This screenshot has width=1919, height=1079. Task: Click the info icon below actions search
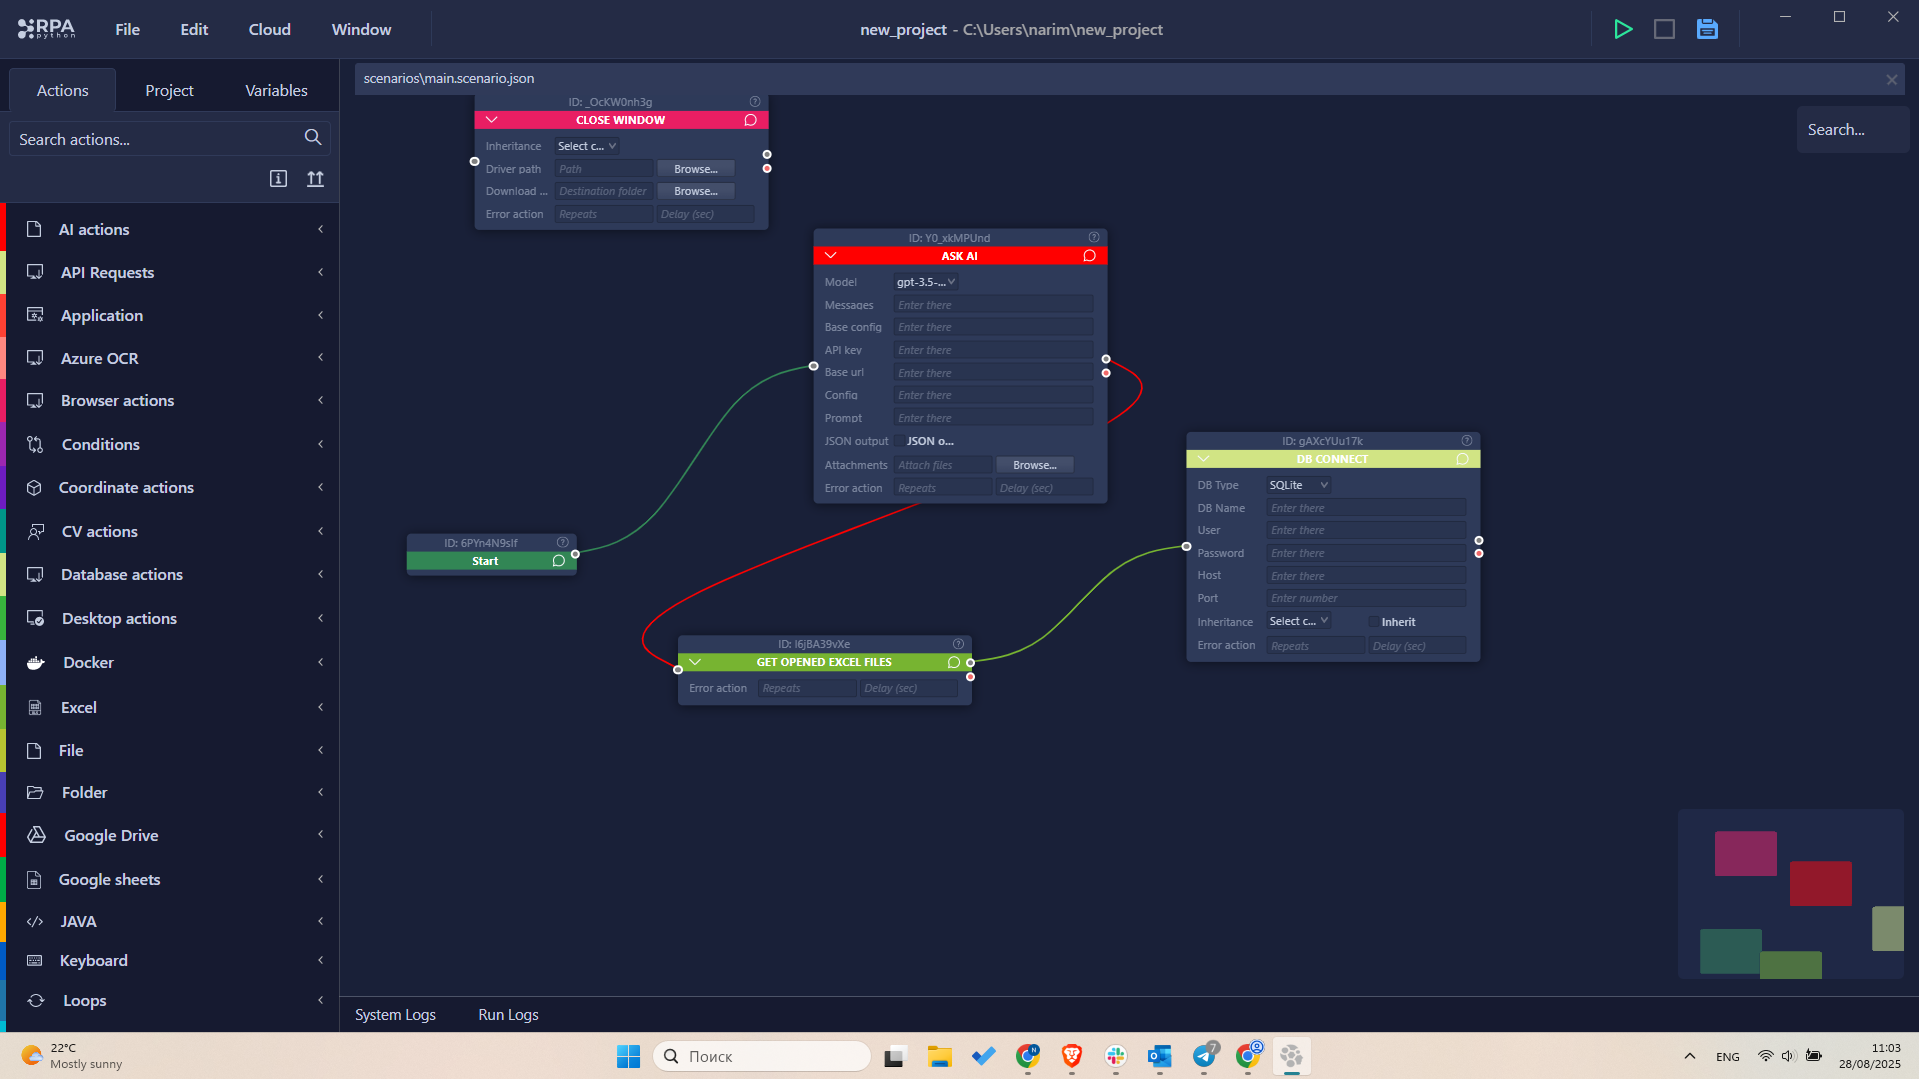278,179
